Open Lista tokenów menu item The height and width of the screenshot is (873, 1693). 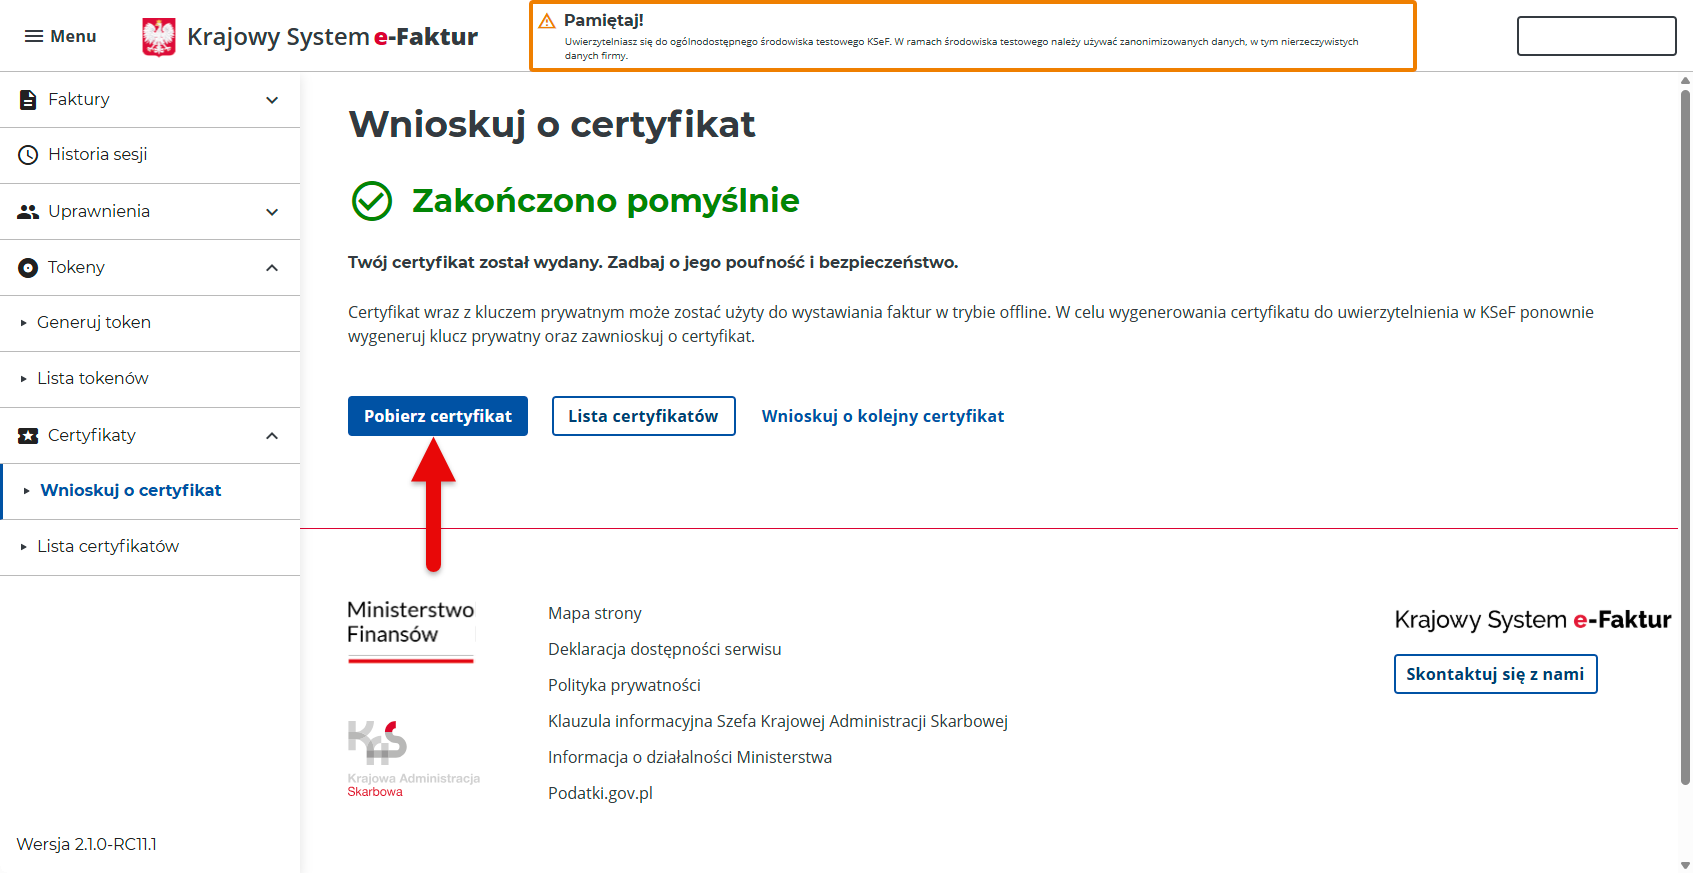93,379
